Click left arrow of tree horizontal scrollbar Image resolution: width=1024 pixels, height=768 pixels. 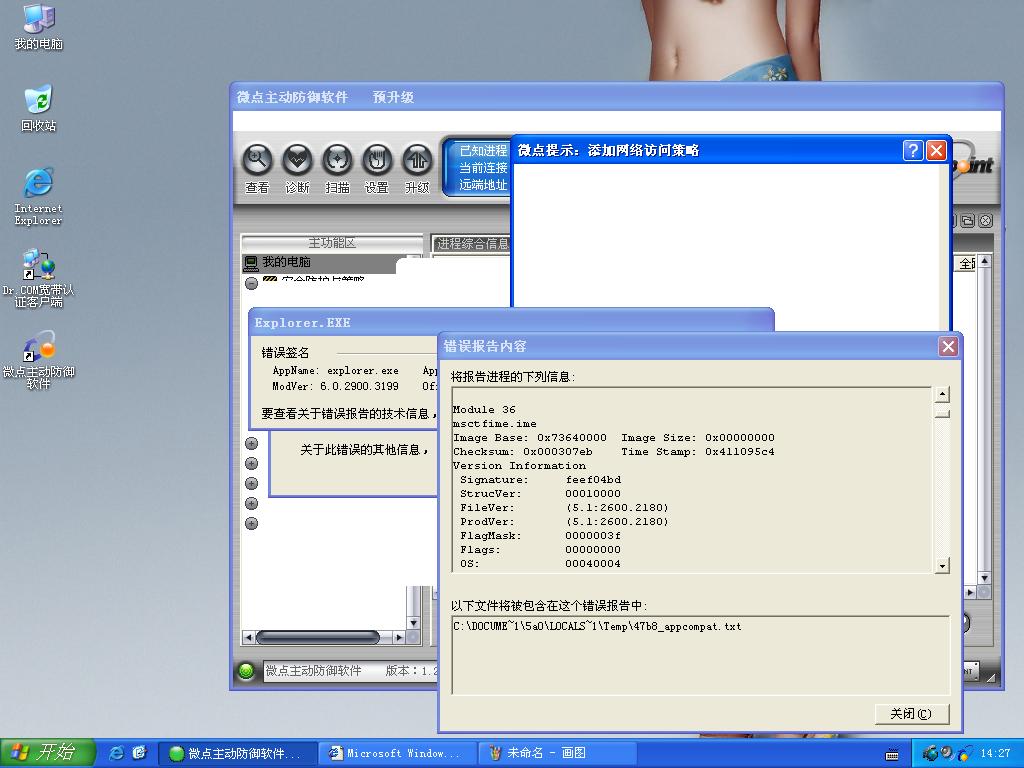coord(248,637)
